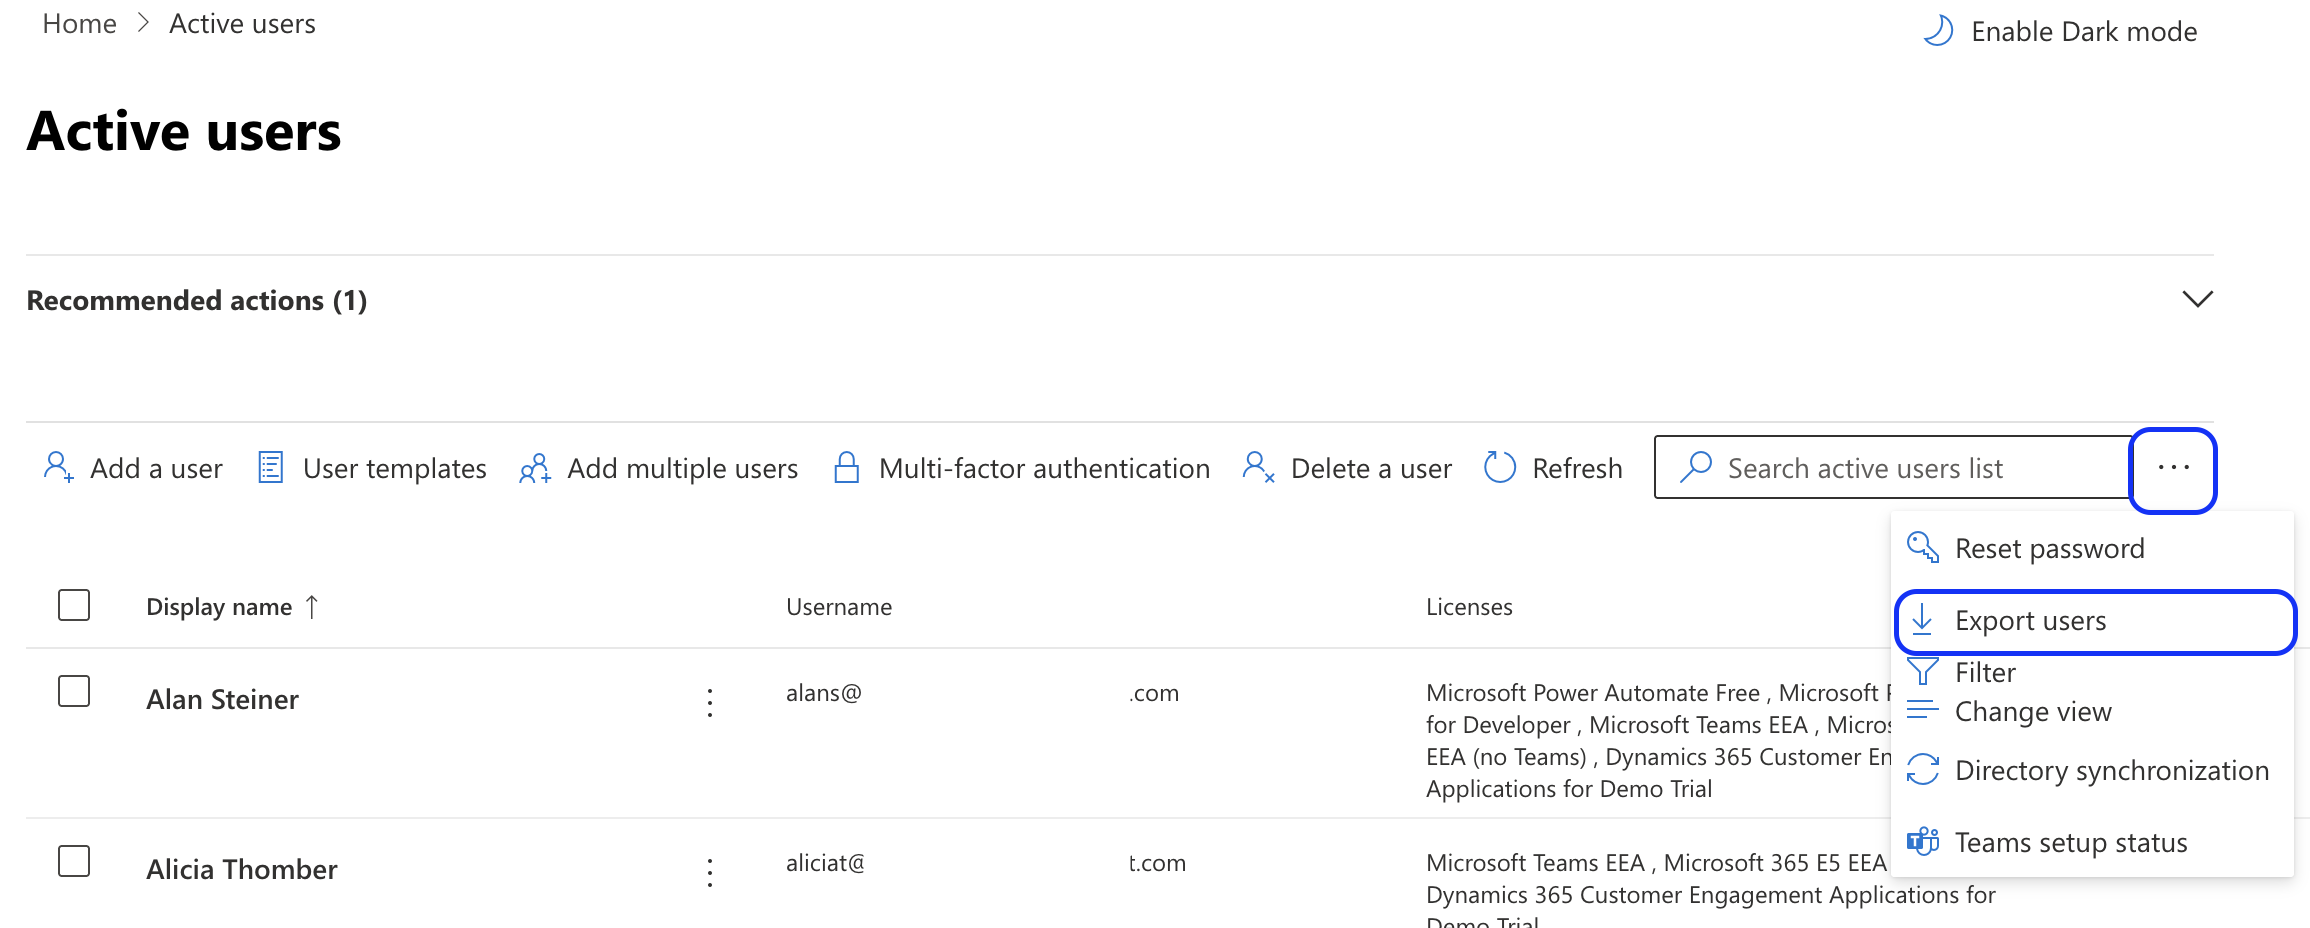Check the select-all users checkbox
The width and height of the screenshot is (2310, 928).
[x=74, y=605]
